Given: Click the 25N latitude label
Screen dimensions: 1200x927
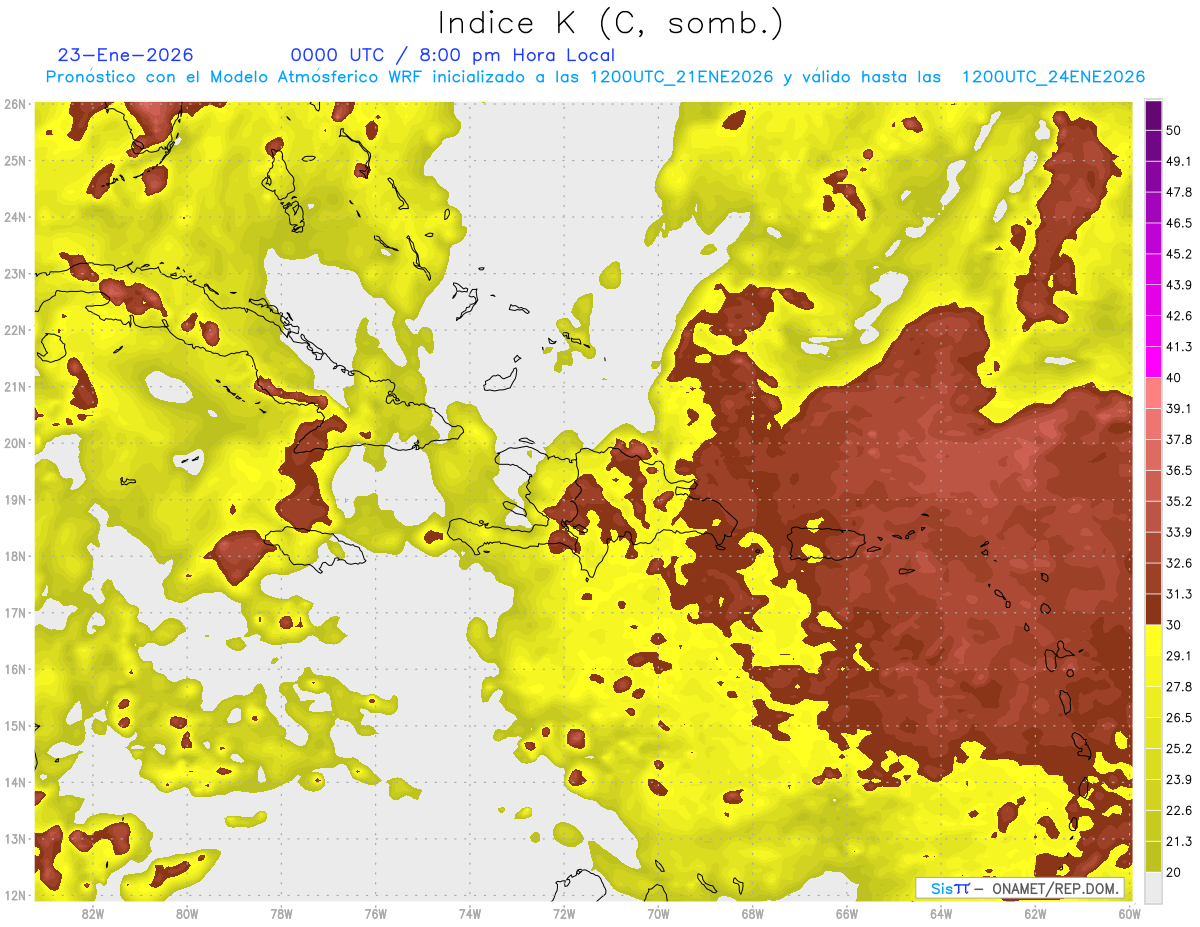Looking at the screenshot, I should pyautogui.click(x=15, y=161).
